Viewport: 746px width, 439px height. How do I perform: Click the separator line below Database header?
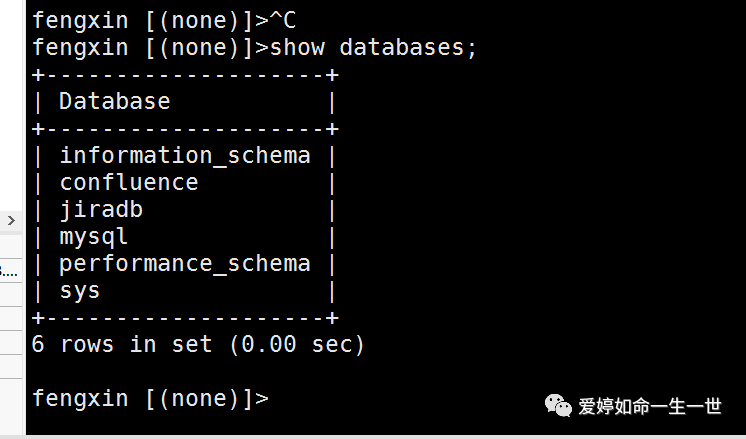tap(185, 128)
